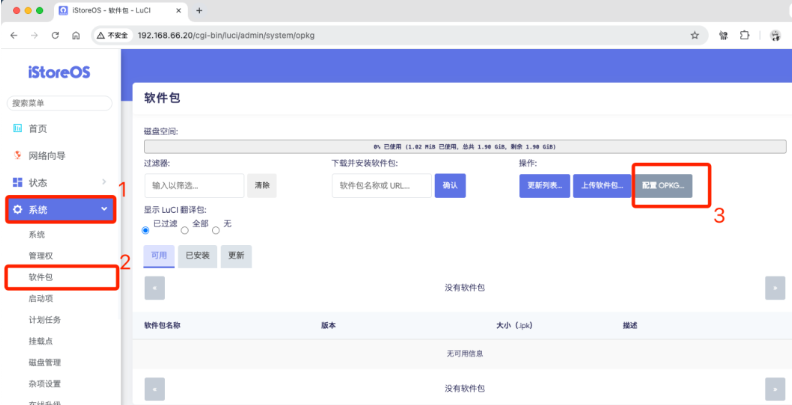Image resolution: width=792 pixels, height=405 pixels.
Task: Select the 全部 translation radio button
Action: pos(185,230)
